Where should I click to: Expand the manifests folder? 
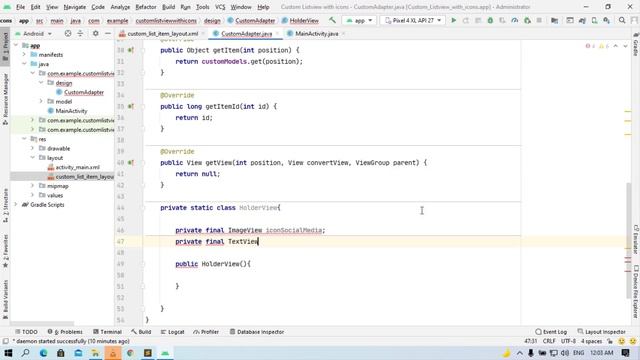[24, 55]
